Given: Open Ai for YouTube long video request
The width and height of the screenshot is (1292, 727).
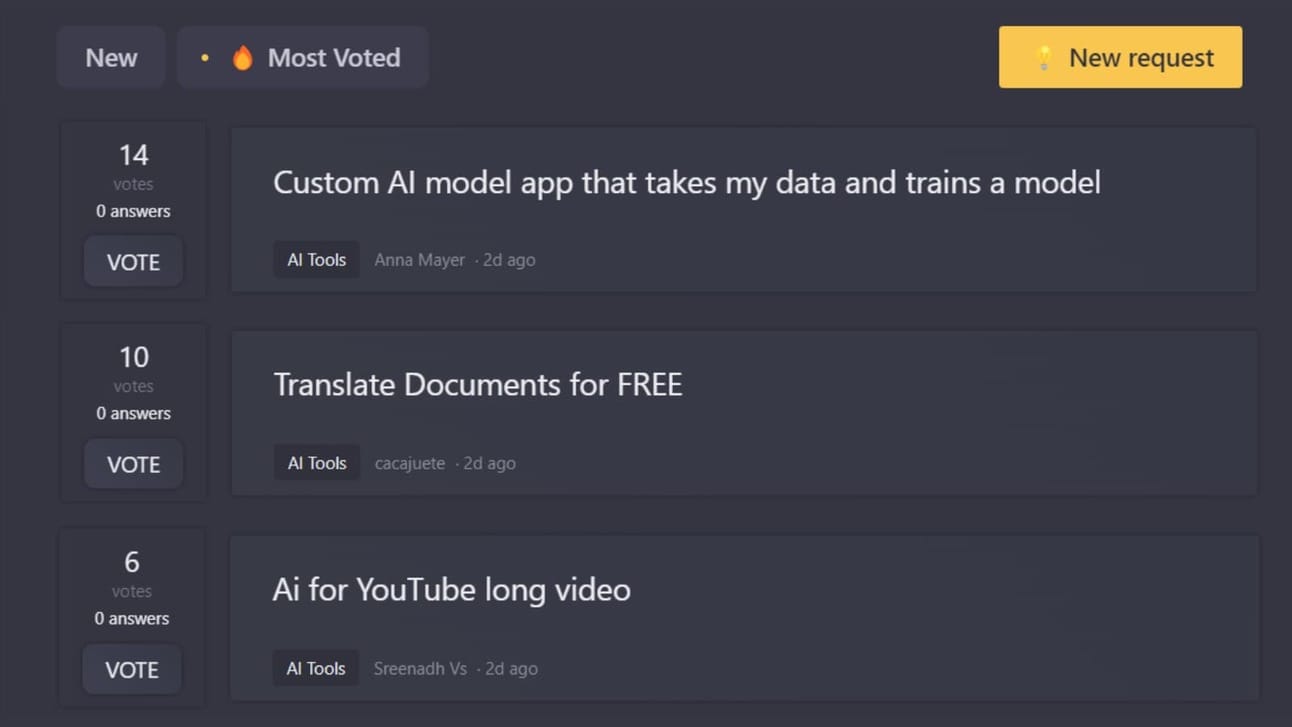Looking at the screenshot, I should 451,589.
